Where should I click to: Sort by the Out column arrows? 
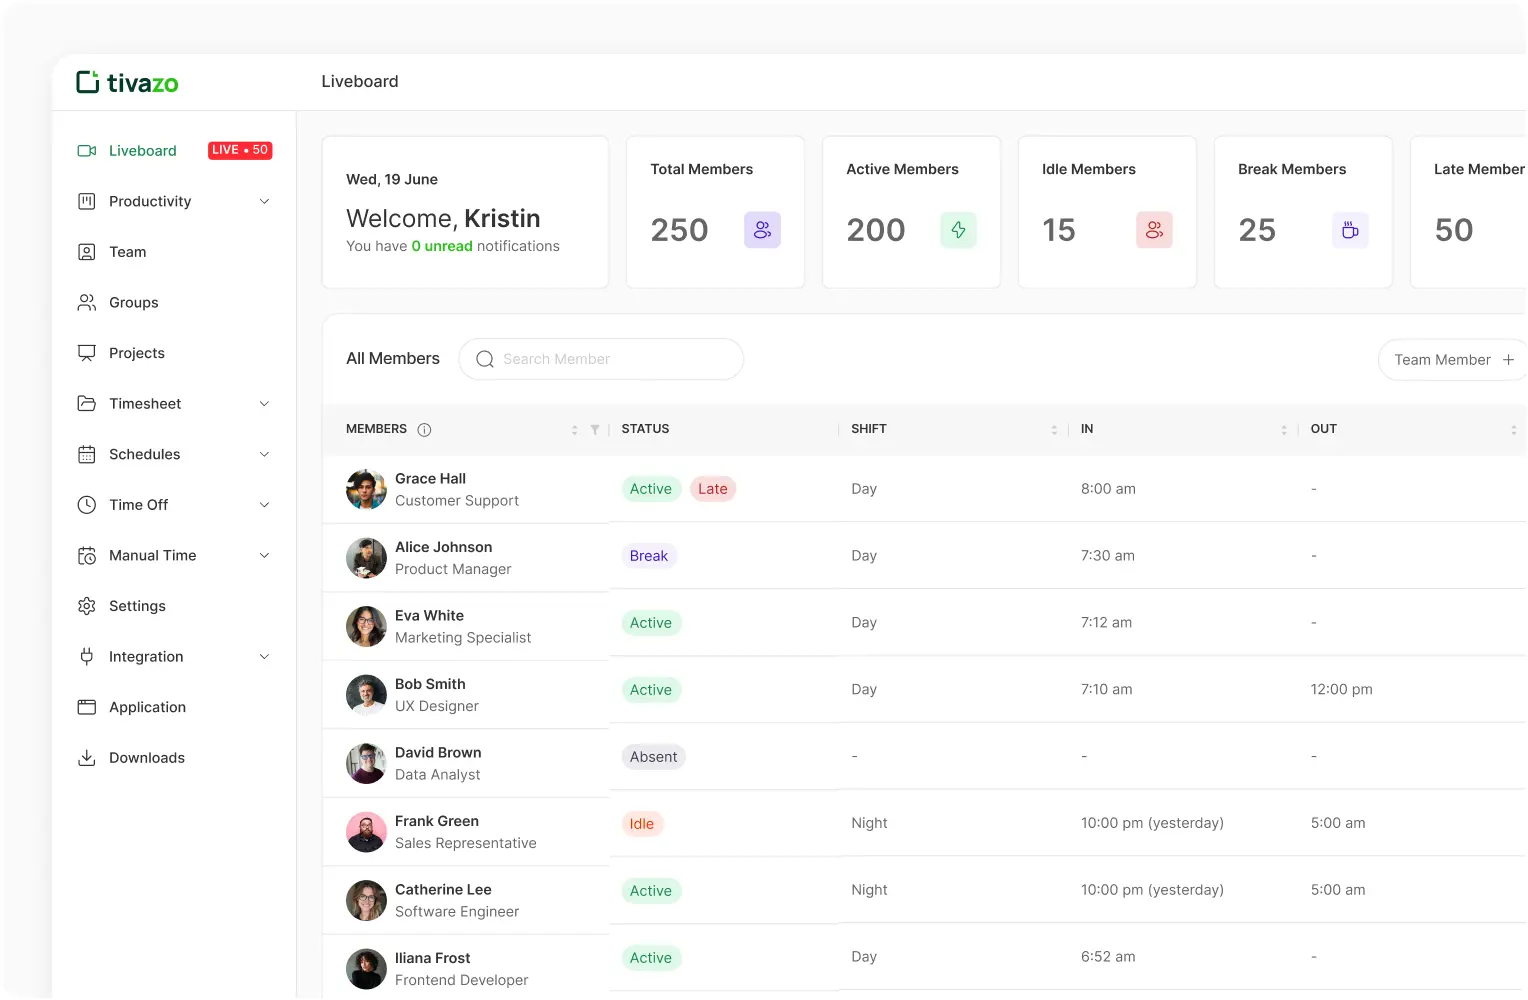point(1513,430)
